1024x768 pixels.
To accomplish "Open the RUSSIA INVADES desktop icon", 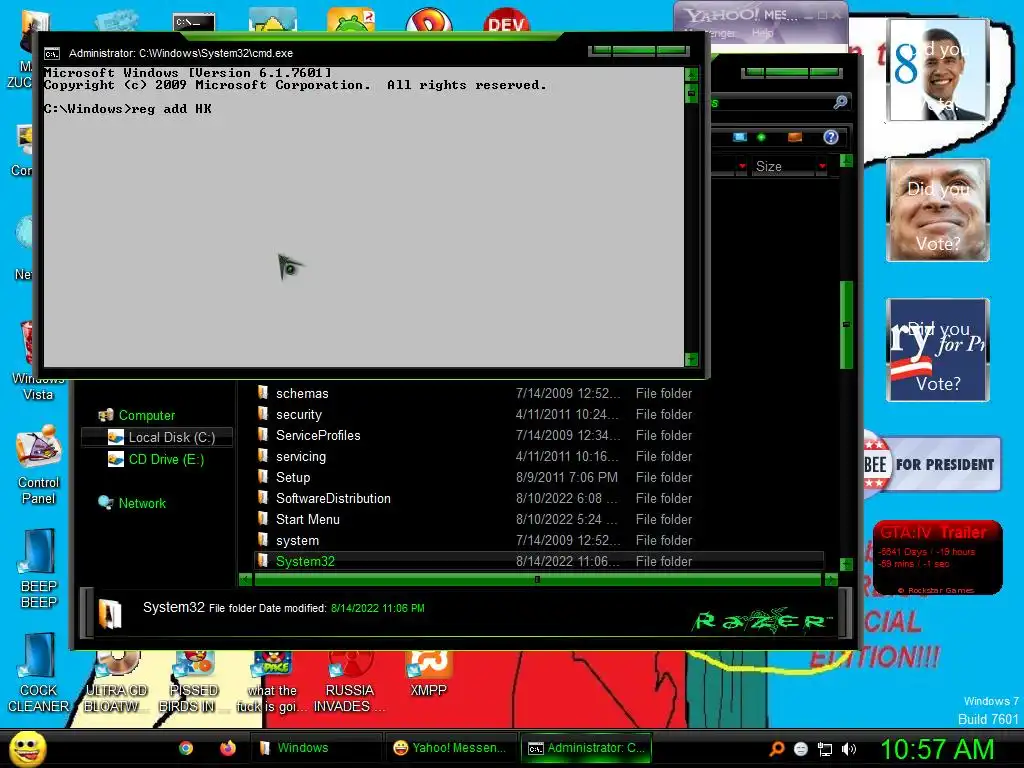I will (349, 682).
